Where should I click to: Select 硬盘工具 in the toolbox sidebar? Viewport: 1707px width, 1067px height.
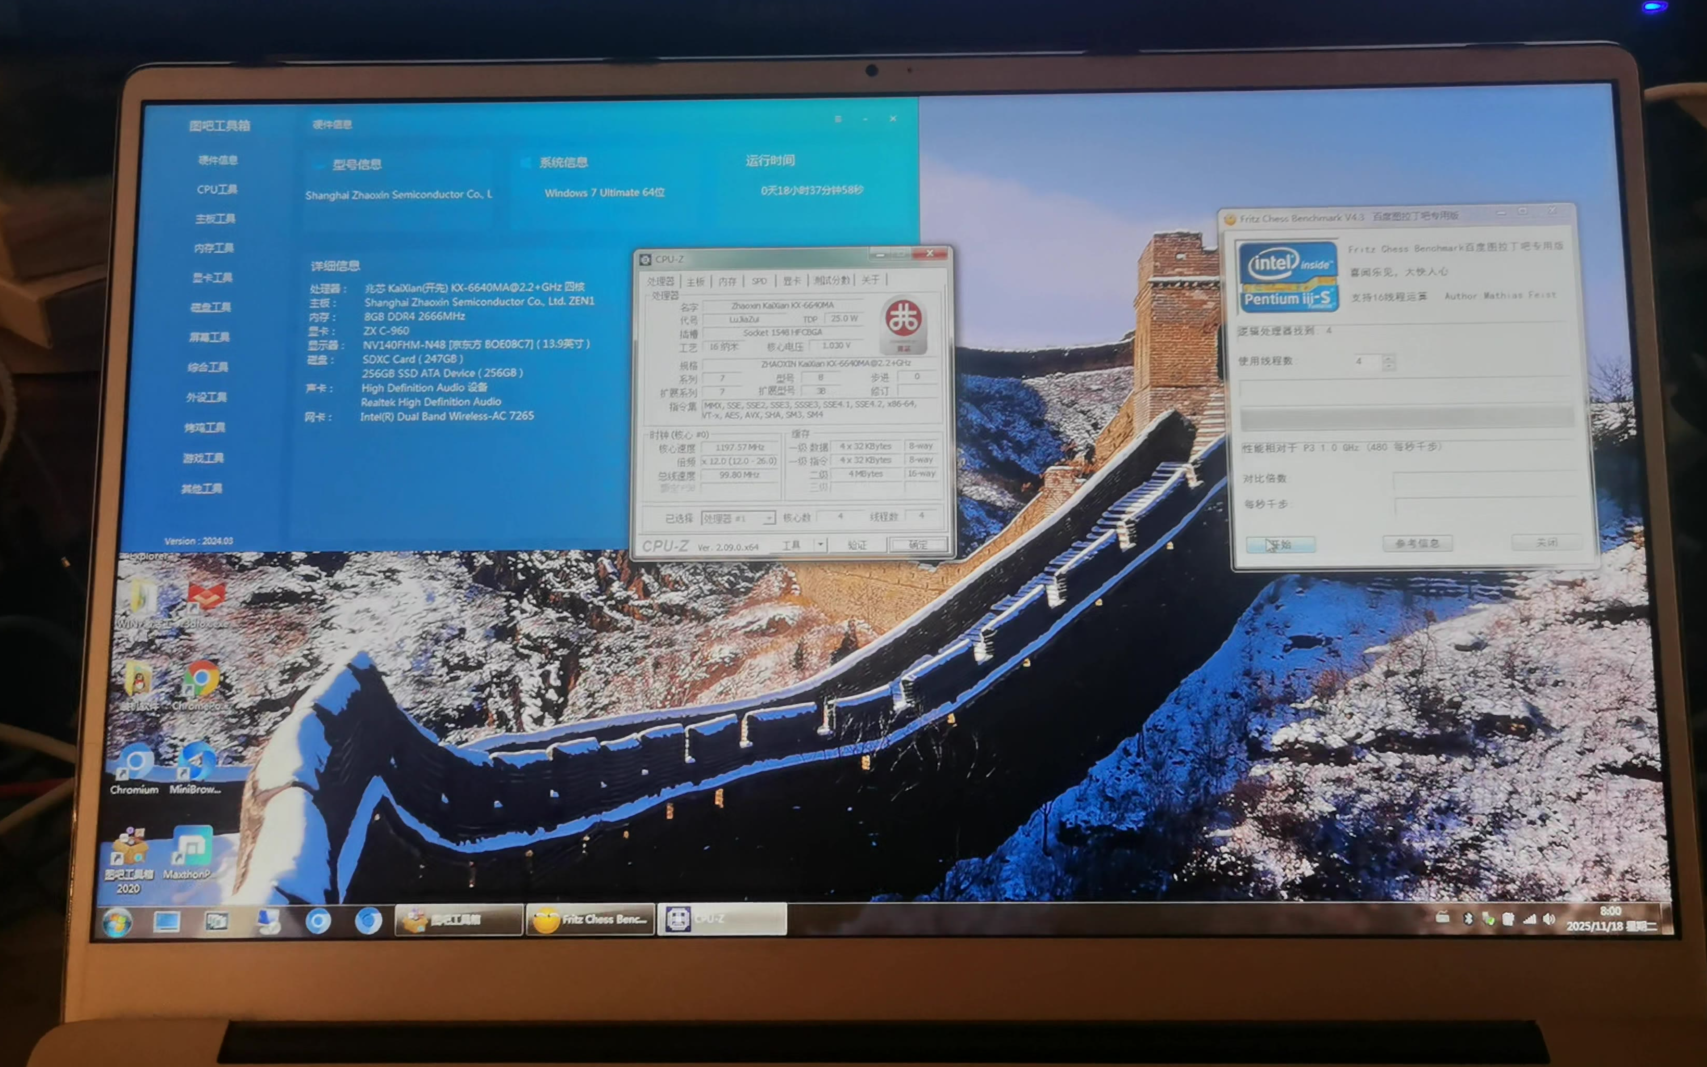(210, 307)
